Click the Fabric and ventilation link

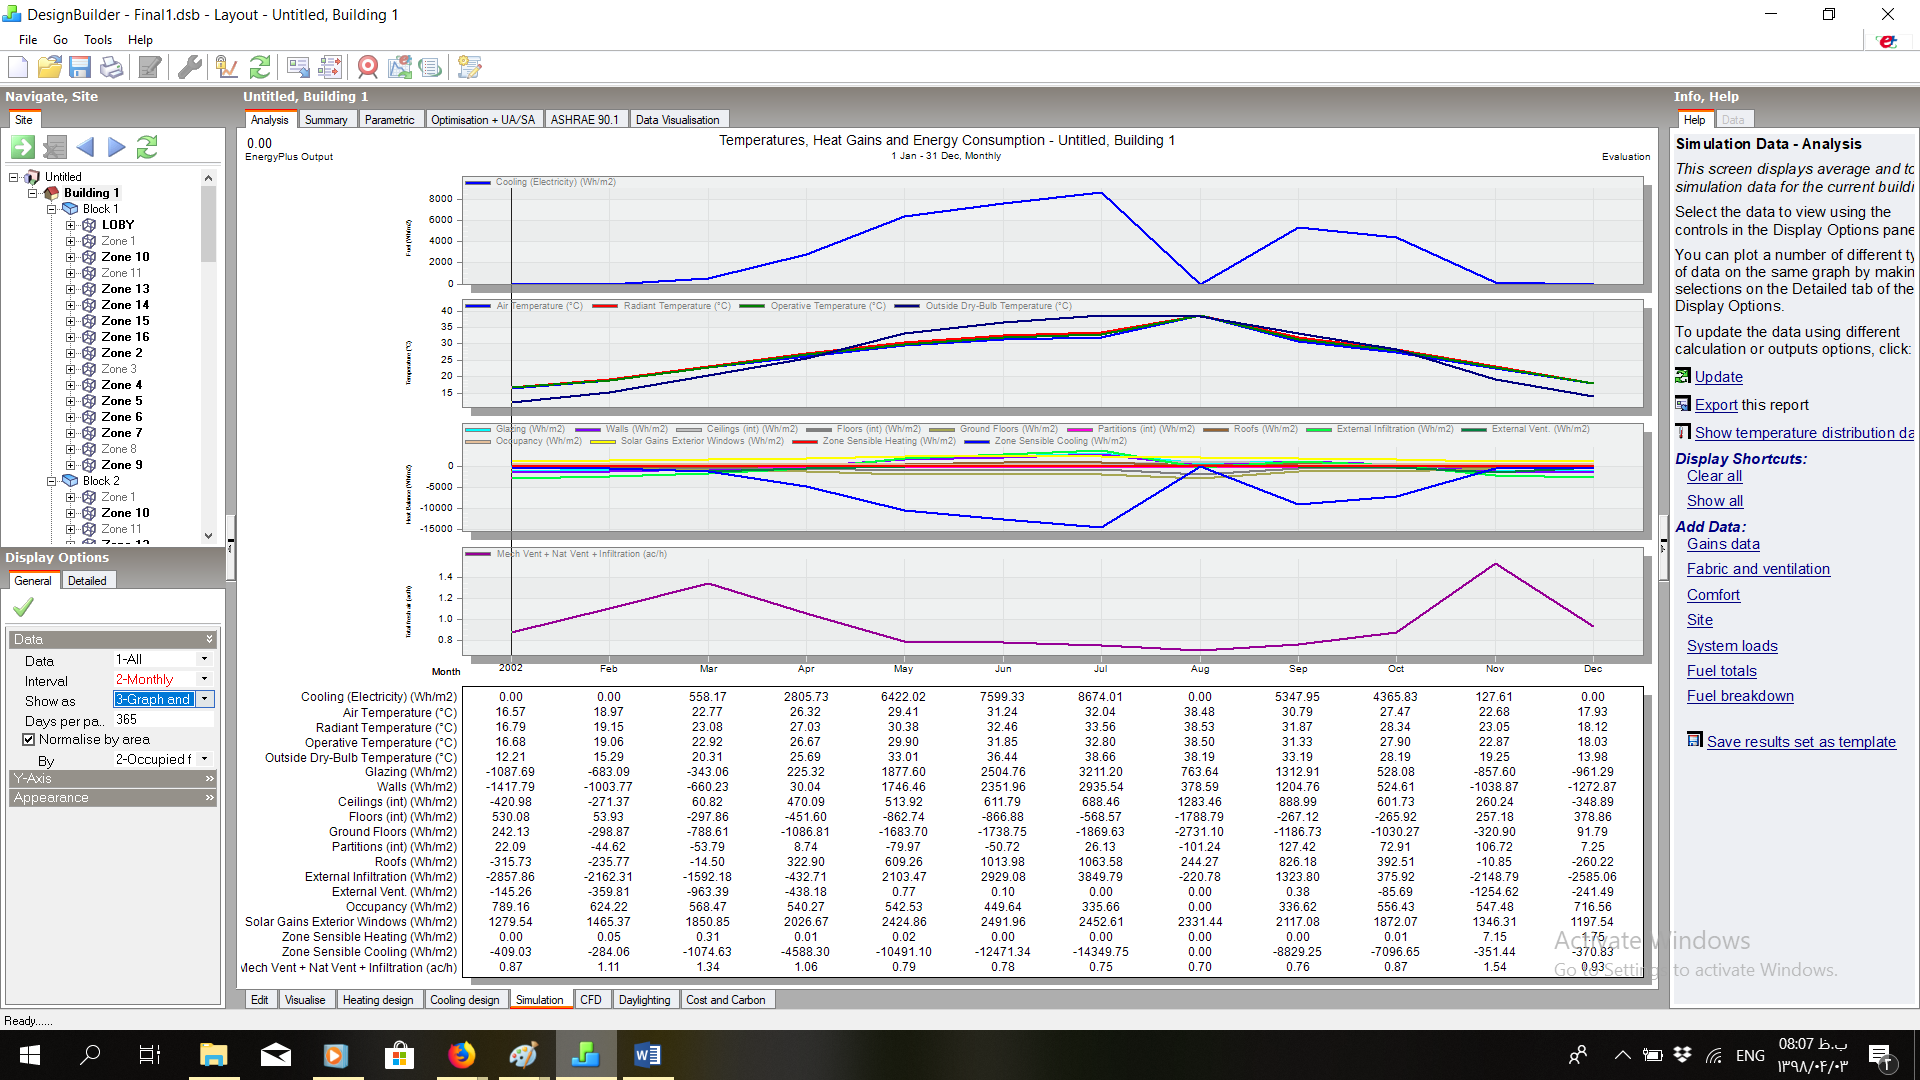[x=1758, y=569]
